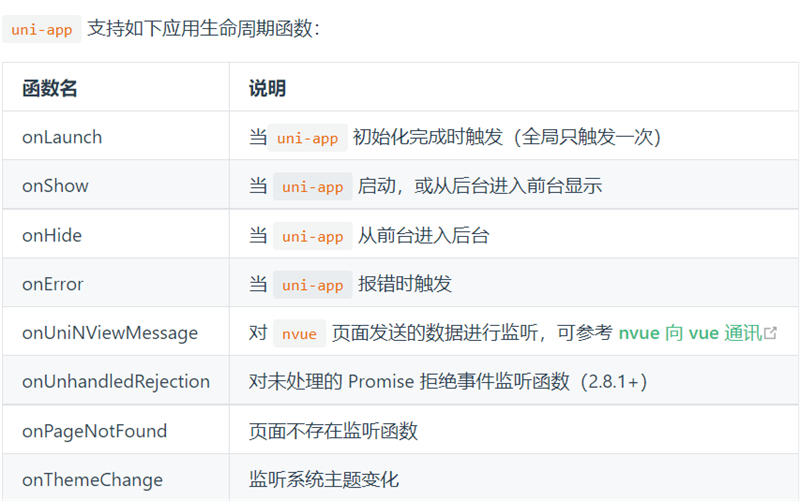Viewport: 800px width, 501px height.
Task: Click the uni-app tag in onLaunch description
Action: pyautogui.click(x=308, y=138)
